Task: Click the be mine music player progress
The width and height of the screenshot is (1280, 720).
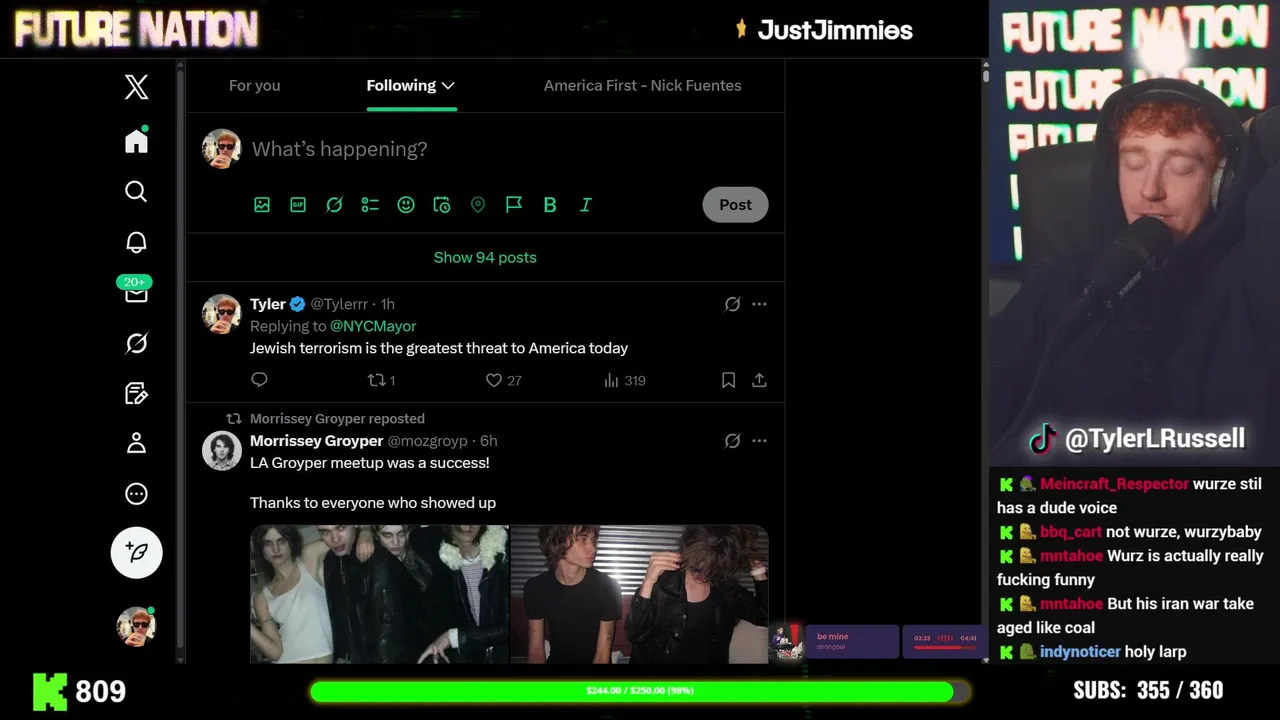Action: [945, 648]
